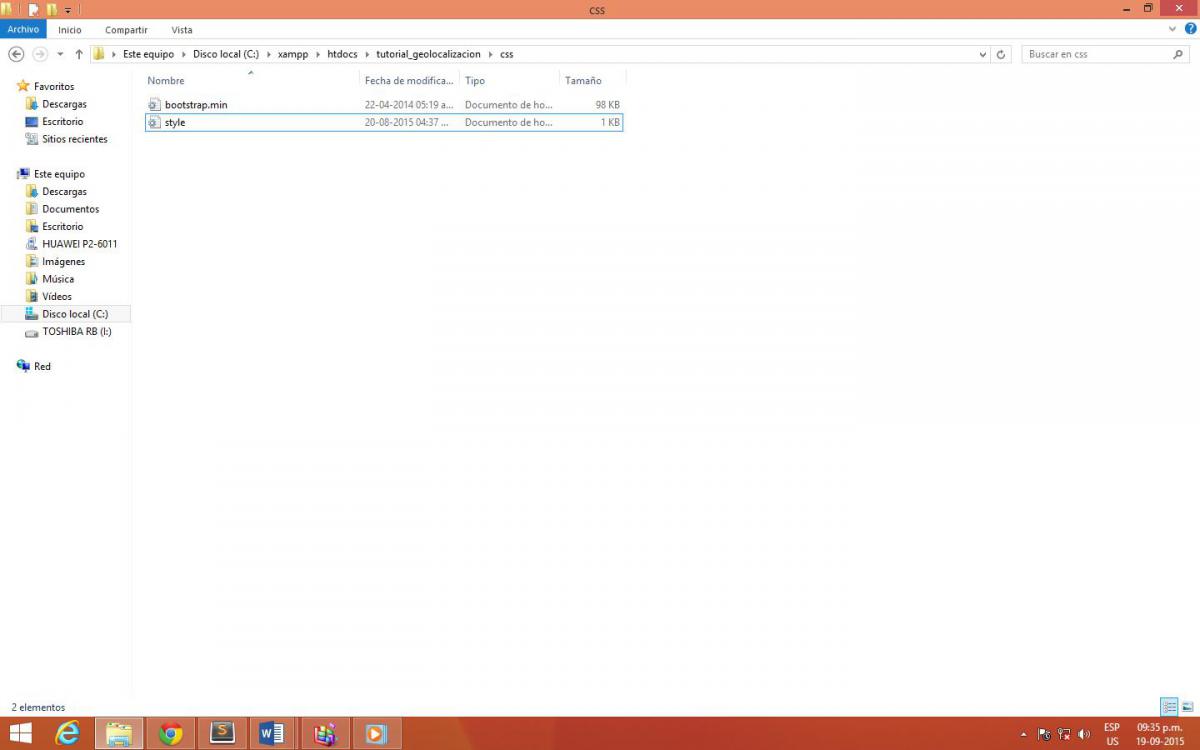Screen dimensions: 1200x750
Task: Go up one folder level
Action: [x=79, y=54]
